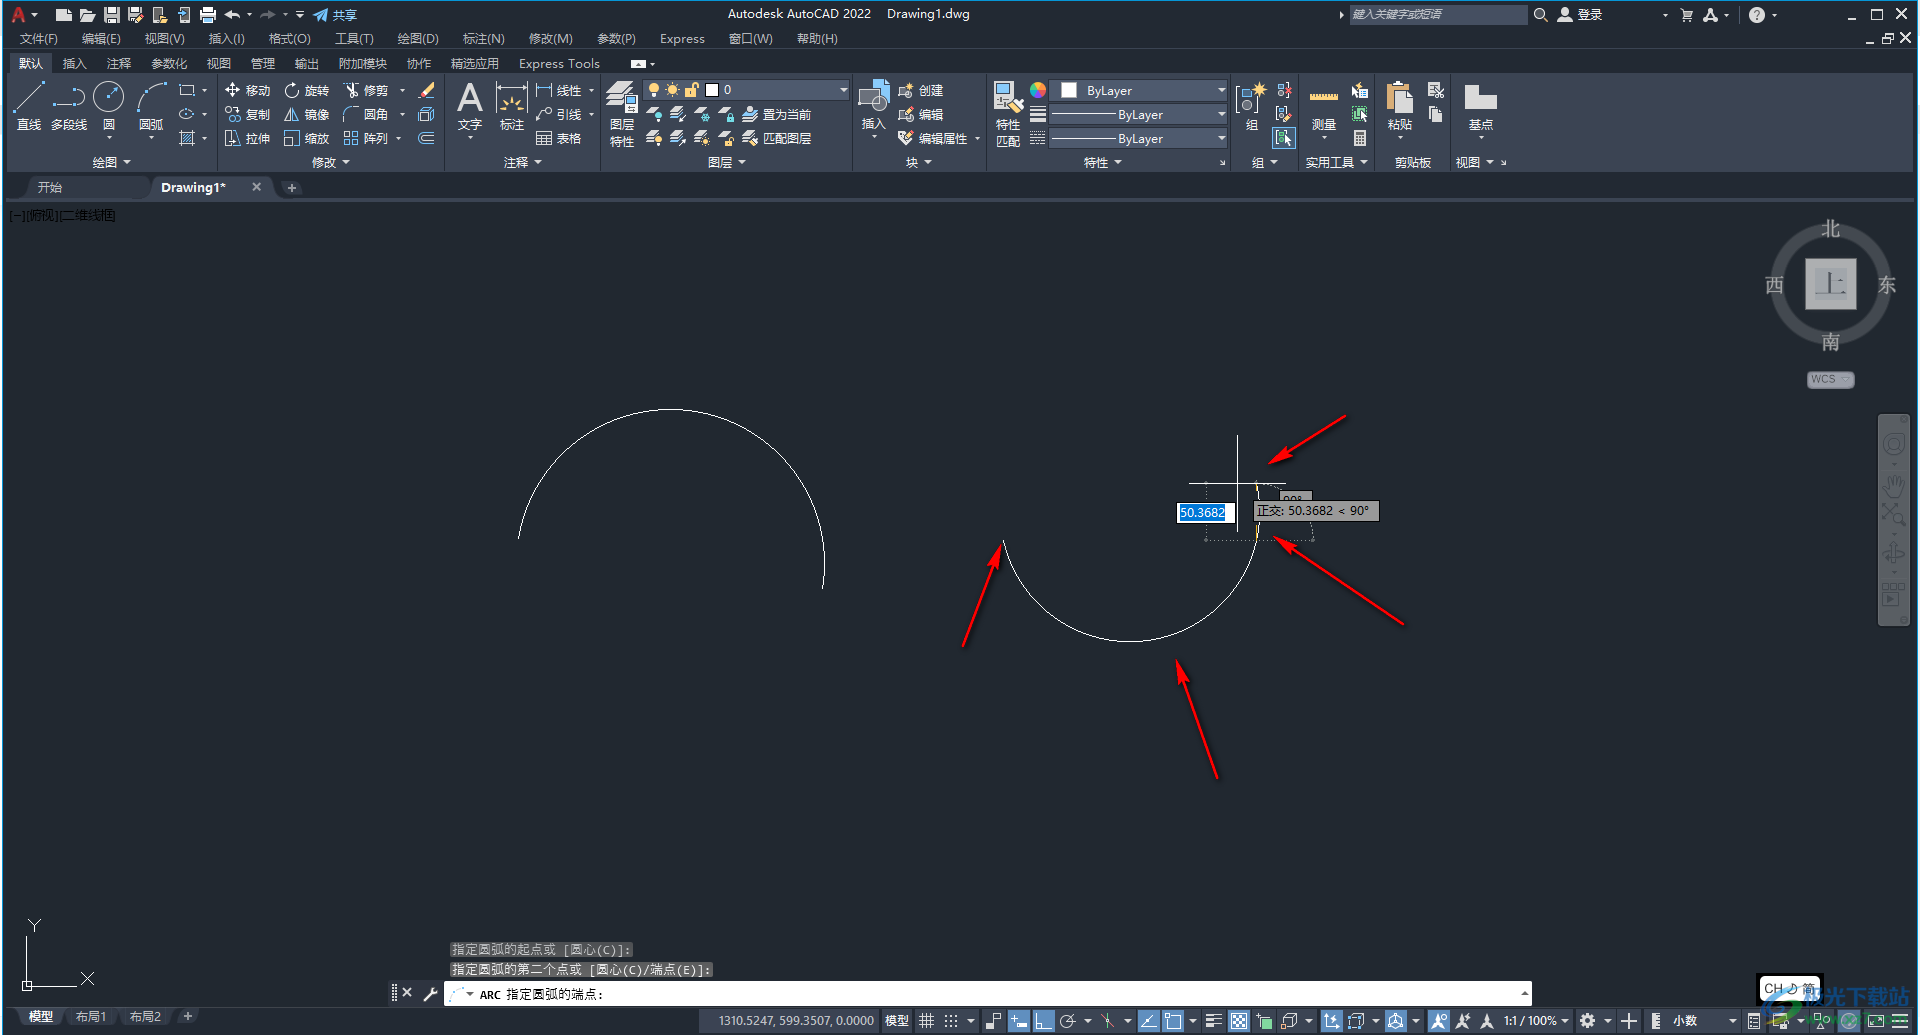The width and height of the screenshot is (1920, 1035).
Task: Click the ViewCube 上 (Top) face
Action: 1830,284
